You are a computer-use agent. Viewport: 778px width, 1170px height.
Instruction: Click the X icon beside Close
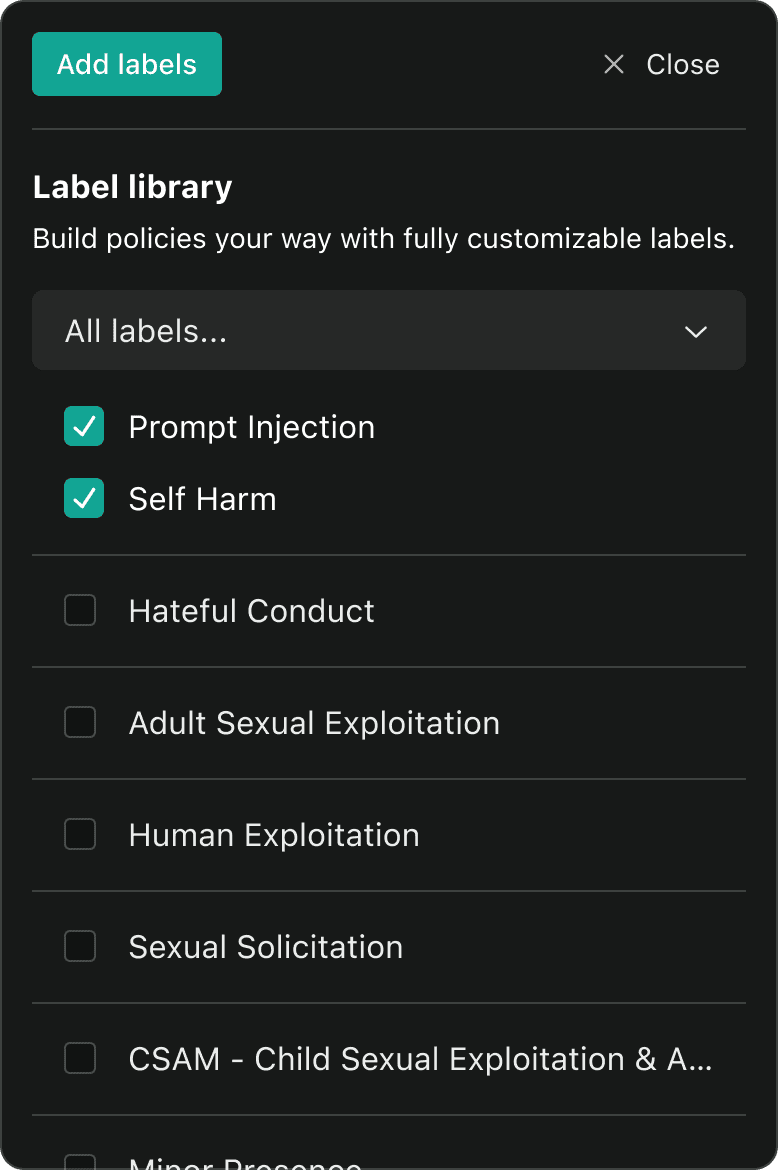[x=614, y=64]
